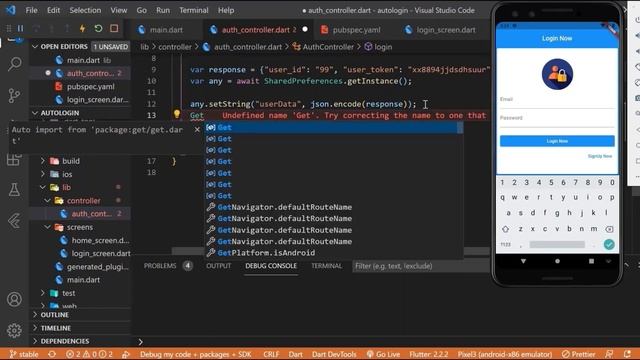Viewport: 640px width, 360px height.
Task: Click the debug console filter input
Action: pos(420,266)
